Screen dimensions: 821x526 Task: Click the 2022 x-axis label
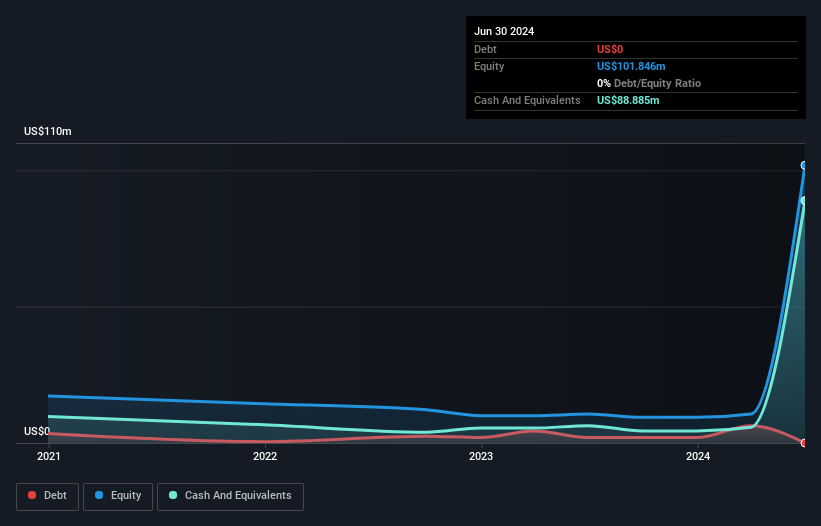265,456
